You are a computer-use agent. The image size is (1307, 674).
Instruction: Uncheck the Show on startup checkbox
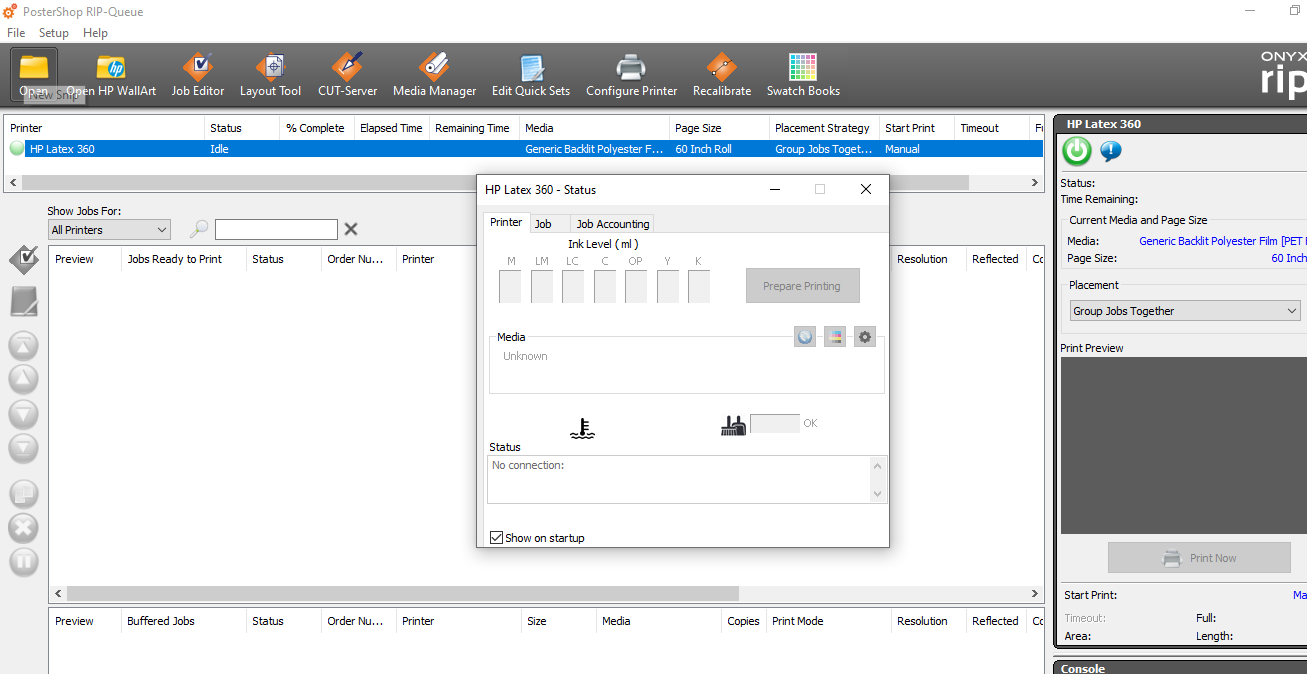click(x=497, y=538)
